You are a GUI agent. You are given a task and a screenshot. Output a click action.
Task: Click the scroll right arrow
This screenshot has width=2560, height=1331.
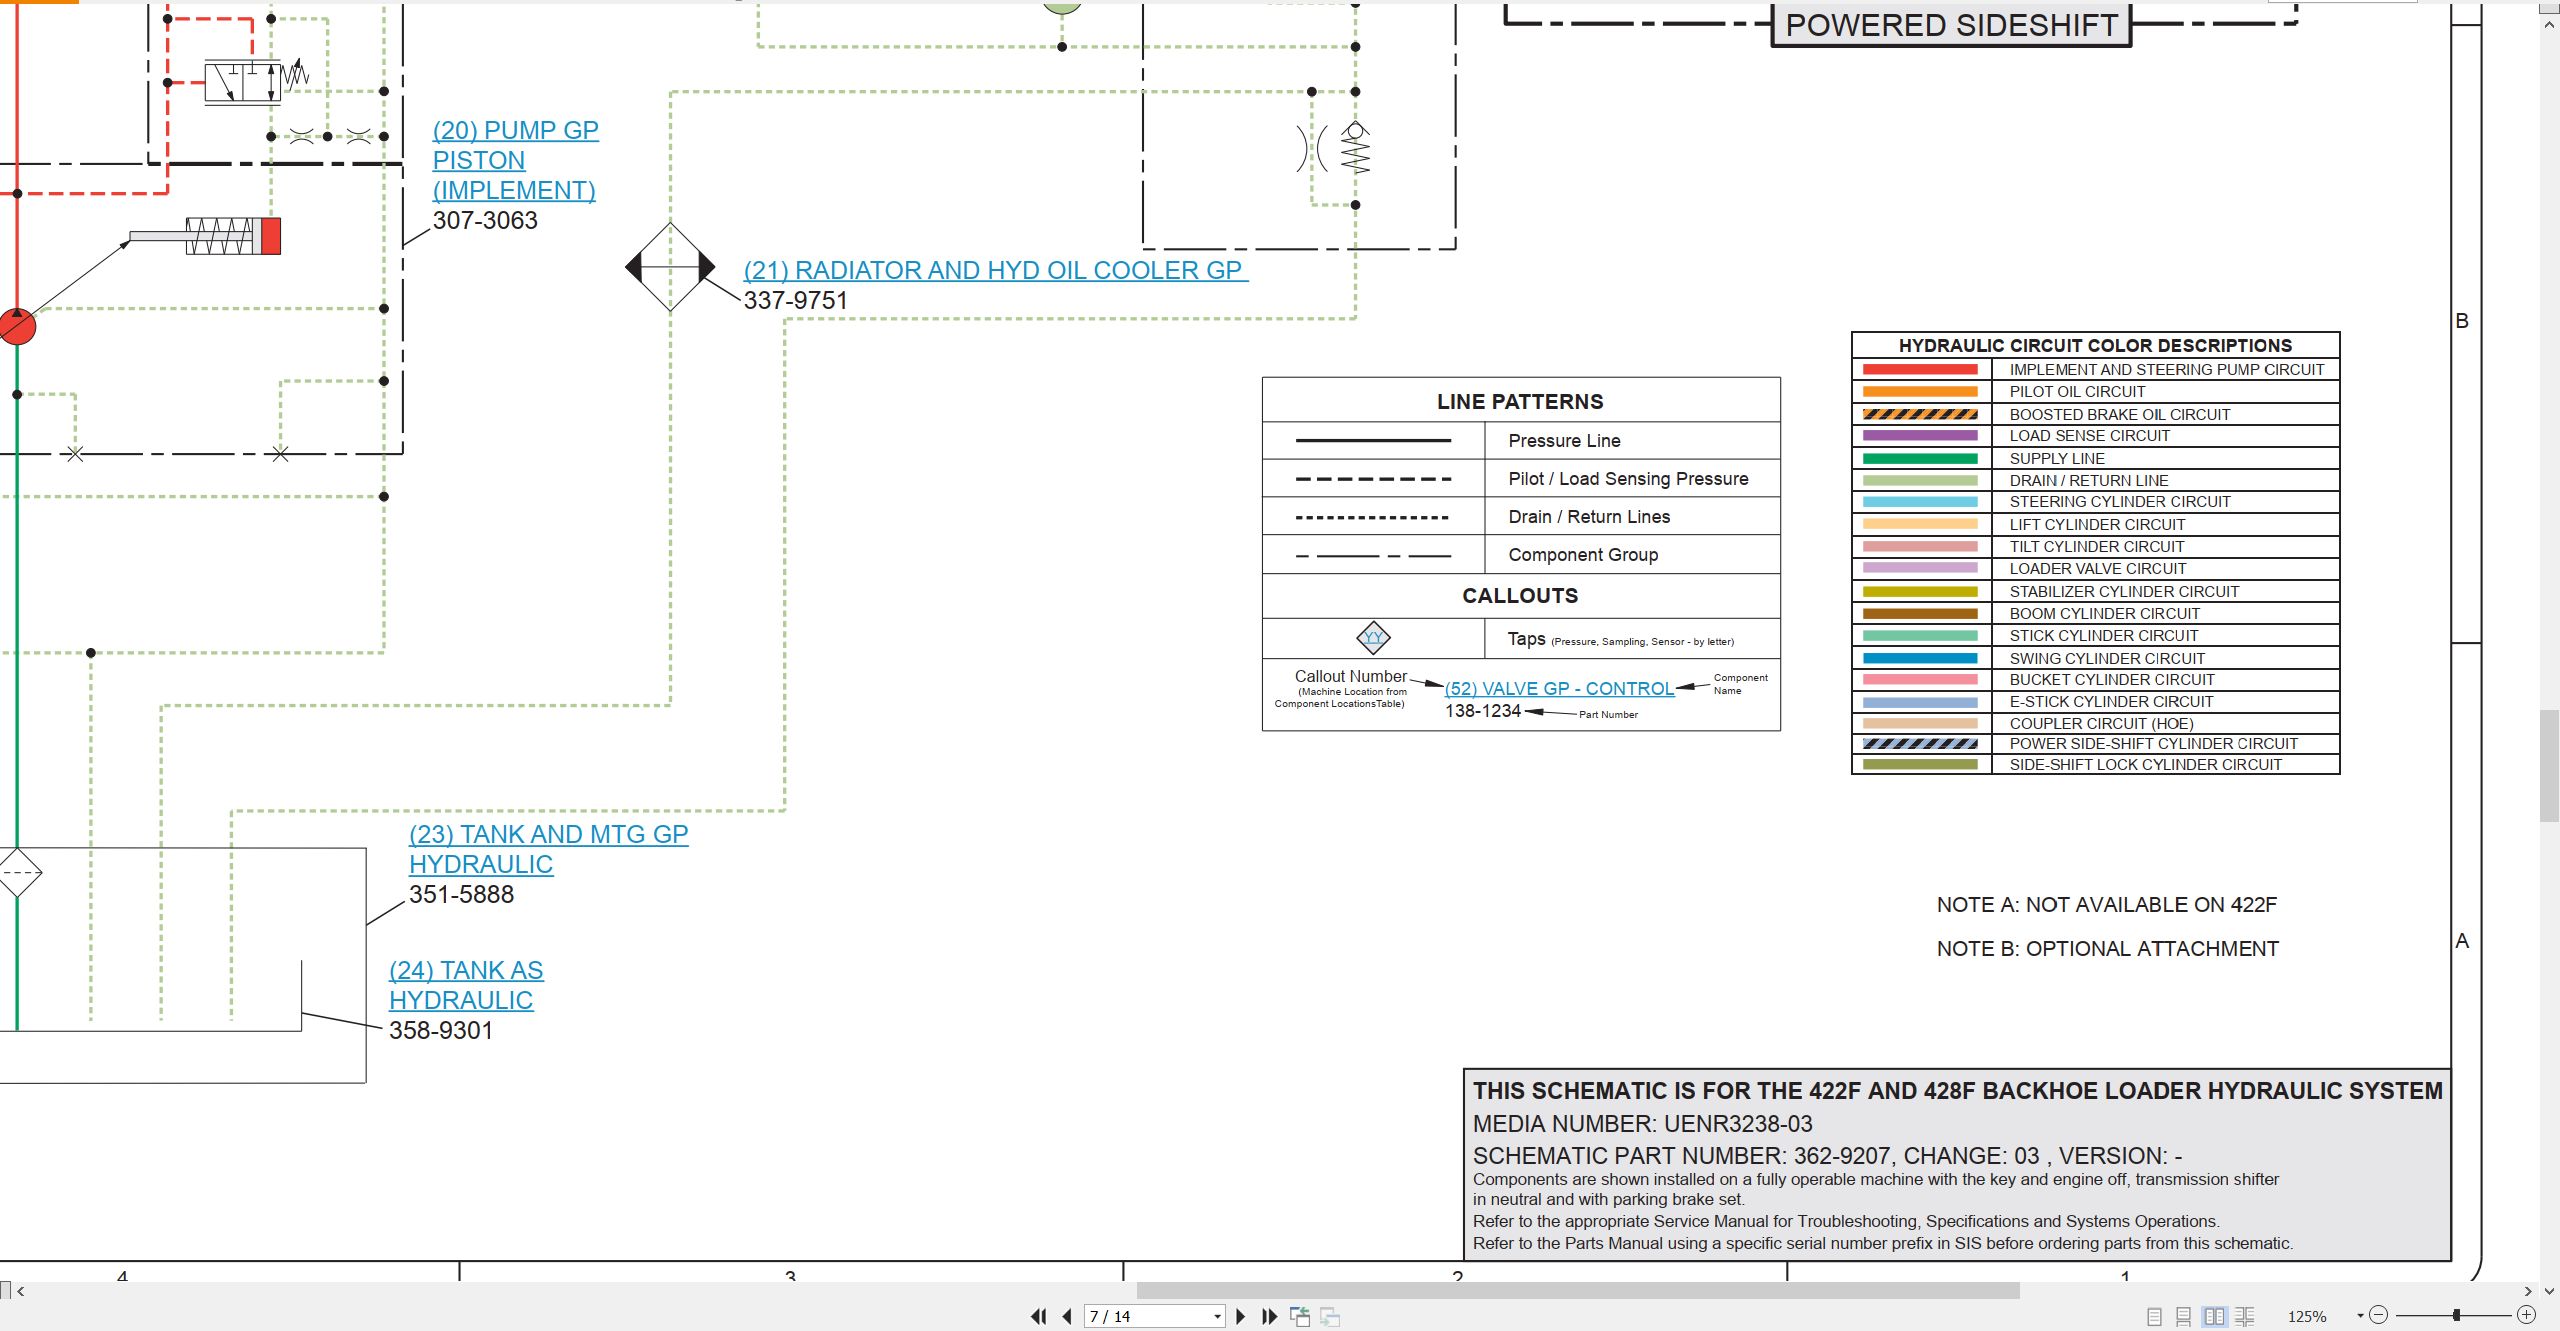click(x=2529, y=1291)
